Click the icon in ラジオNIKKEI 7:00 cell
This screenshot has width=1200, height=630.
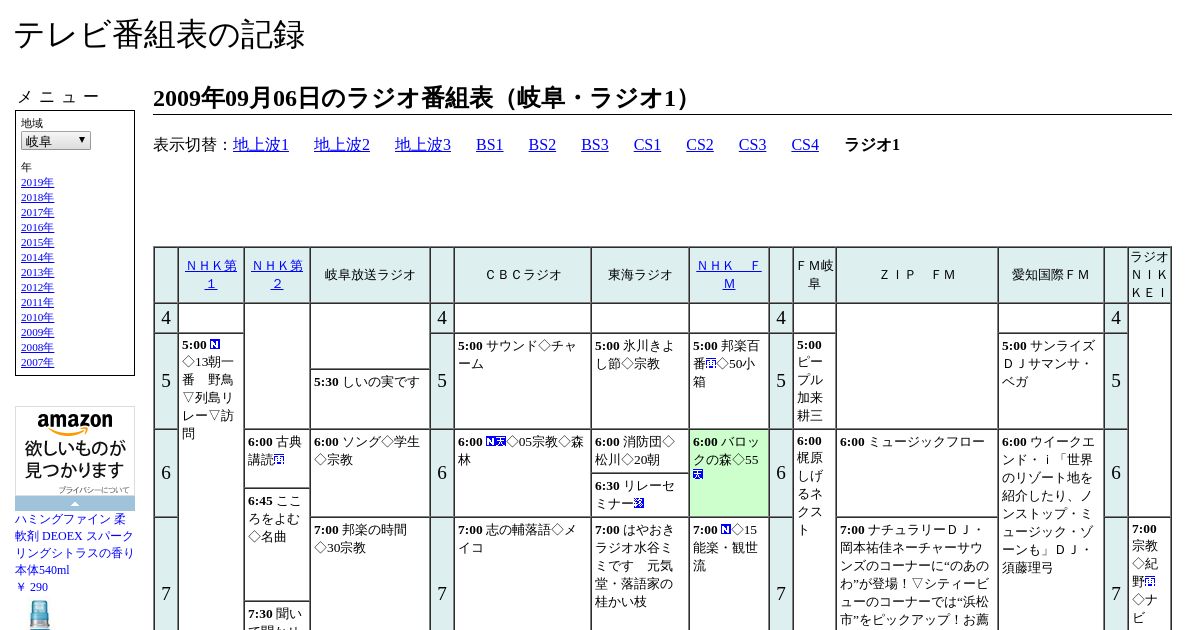pyautogui.click(x=1151, y=581)
